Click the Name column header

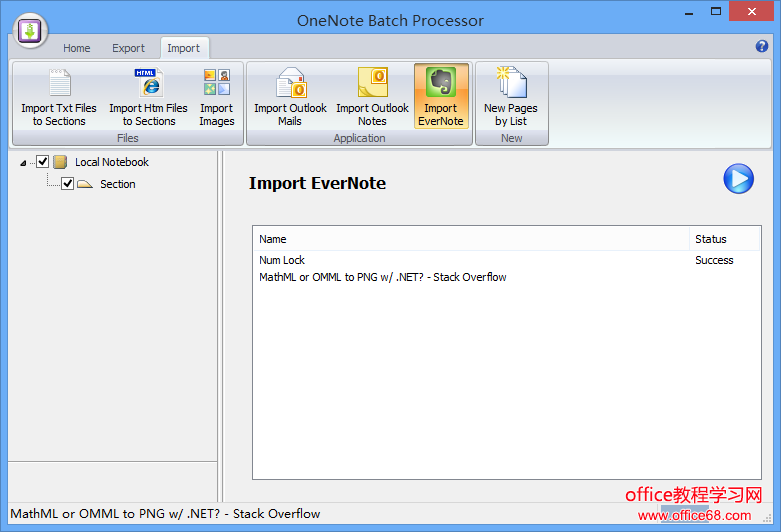pyautogui.click(x=471, y=239)
